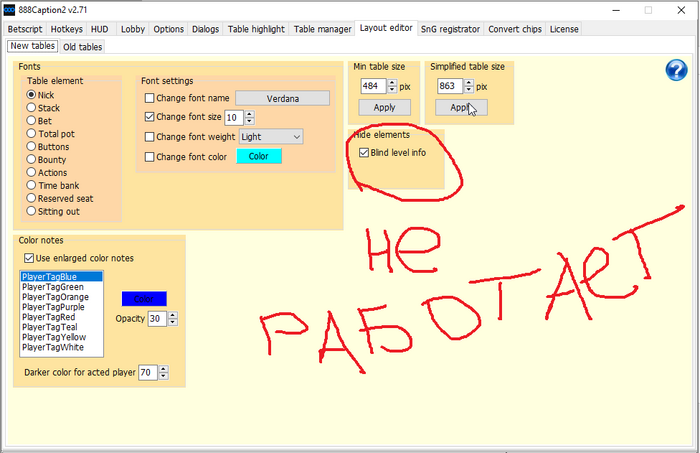700x453 pixels.
Task: Select PlayerTagRed in the list
Action: point(62,317)
